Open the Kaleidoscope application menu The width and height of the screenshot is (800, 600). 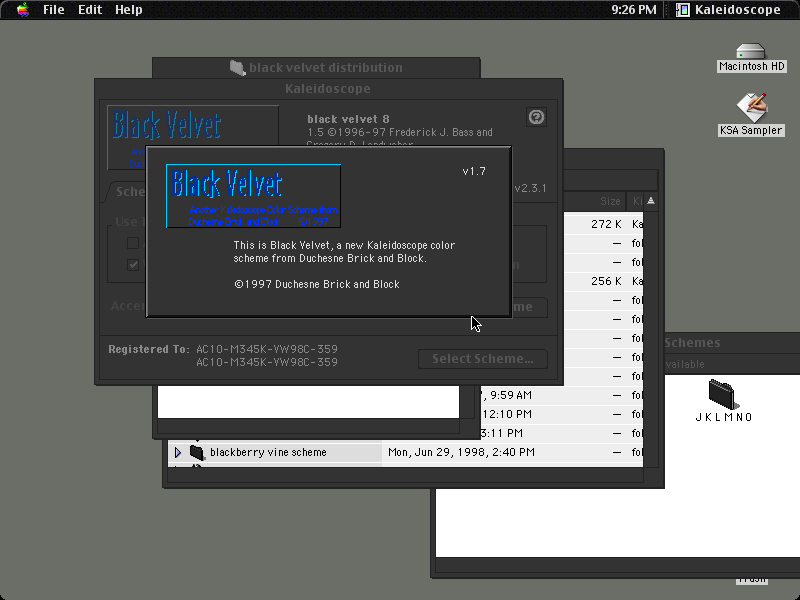click(729, 10)
